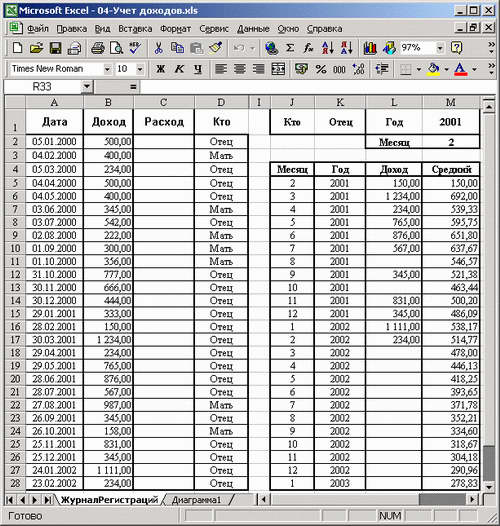The width and height of the screenshot is (500, 526).
Task: Open the Правка menu
Action: 71,29
